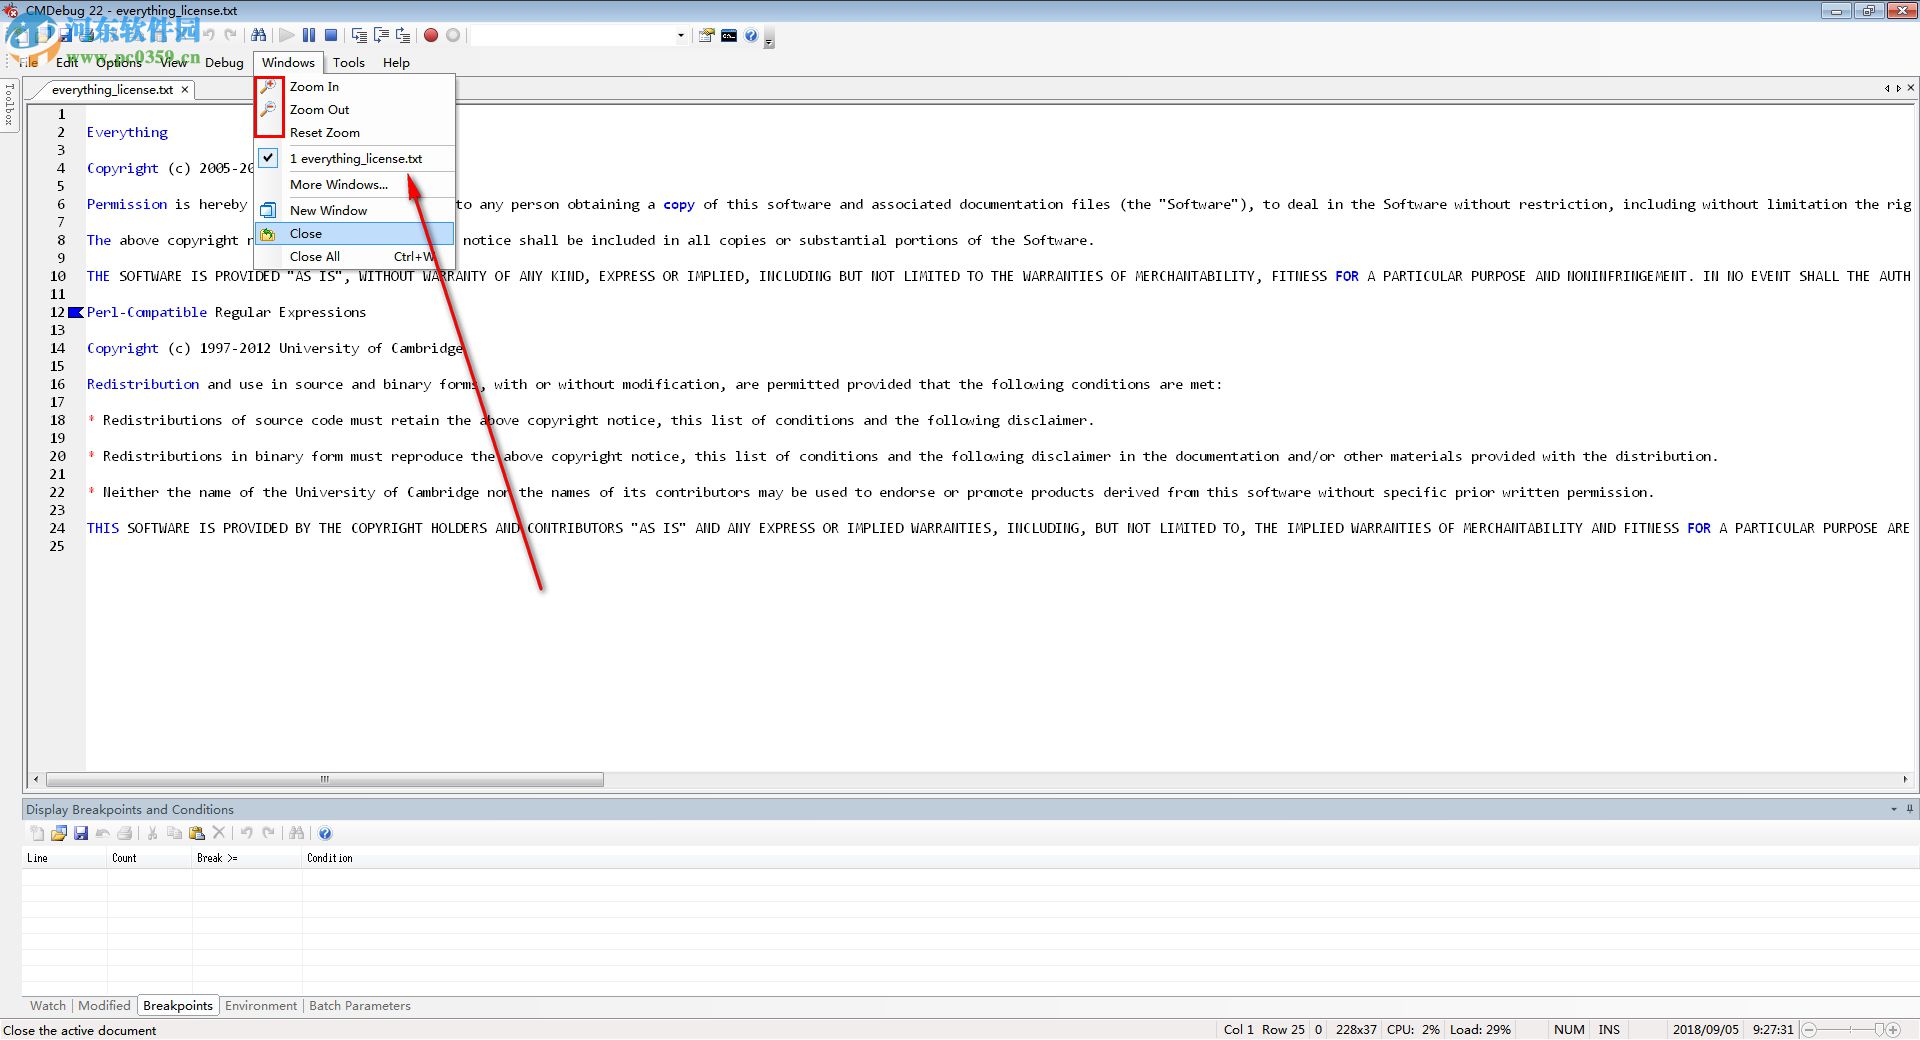Toggle INS mode in the status bar
The width and height of the screenshot is (1920, 1040).
[1608, 1029]
